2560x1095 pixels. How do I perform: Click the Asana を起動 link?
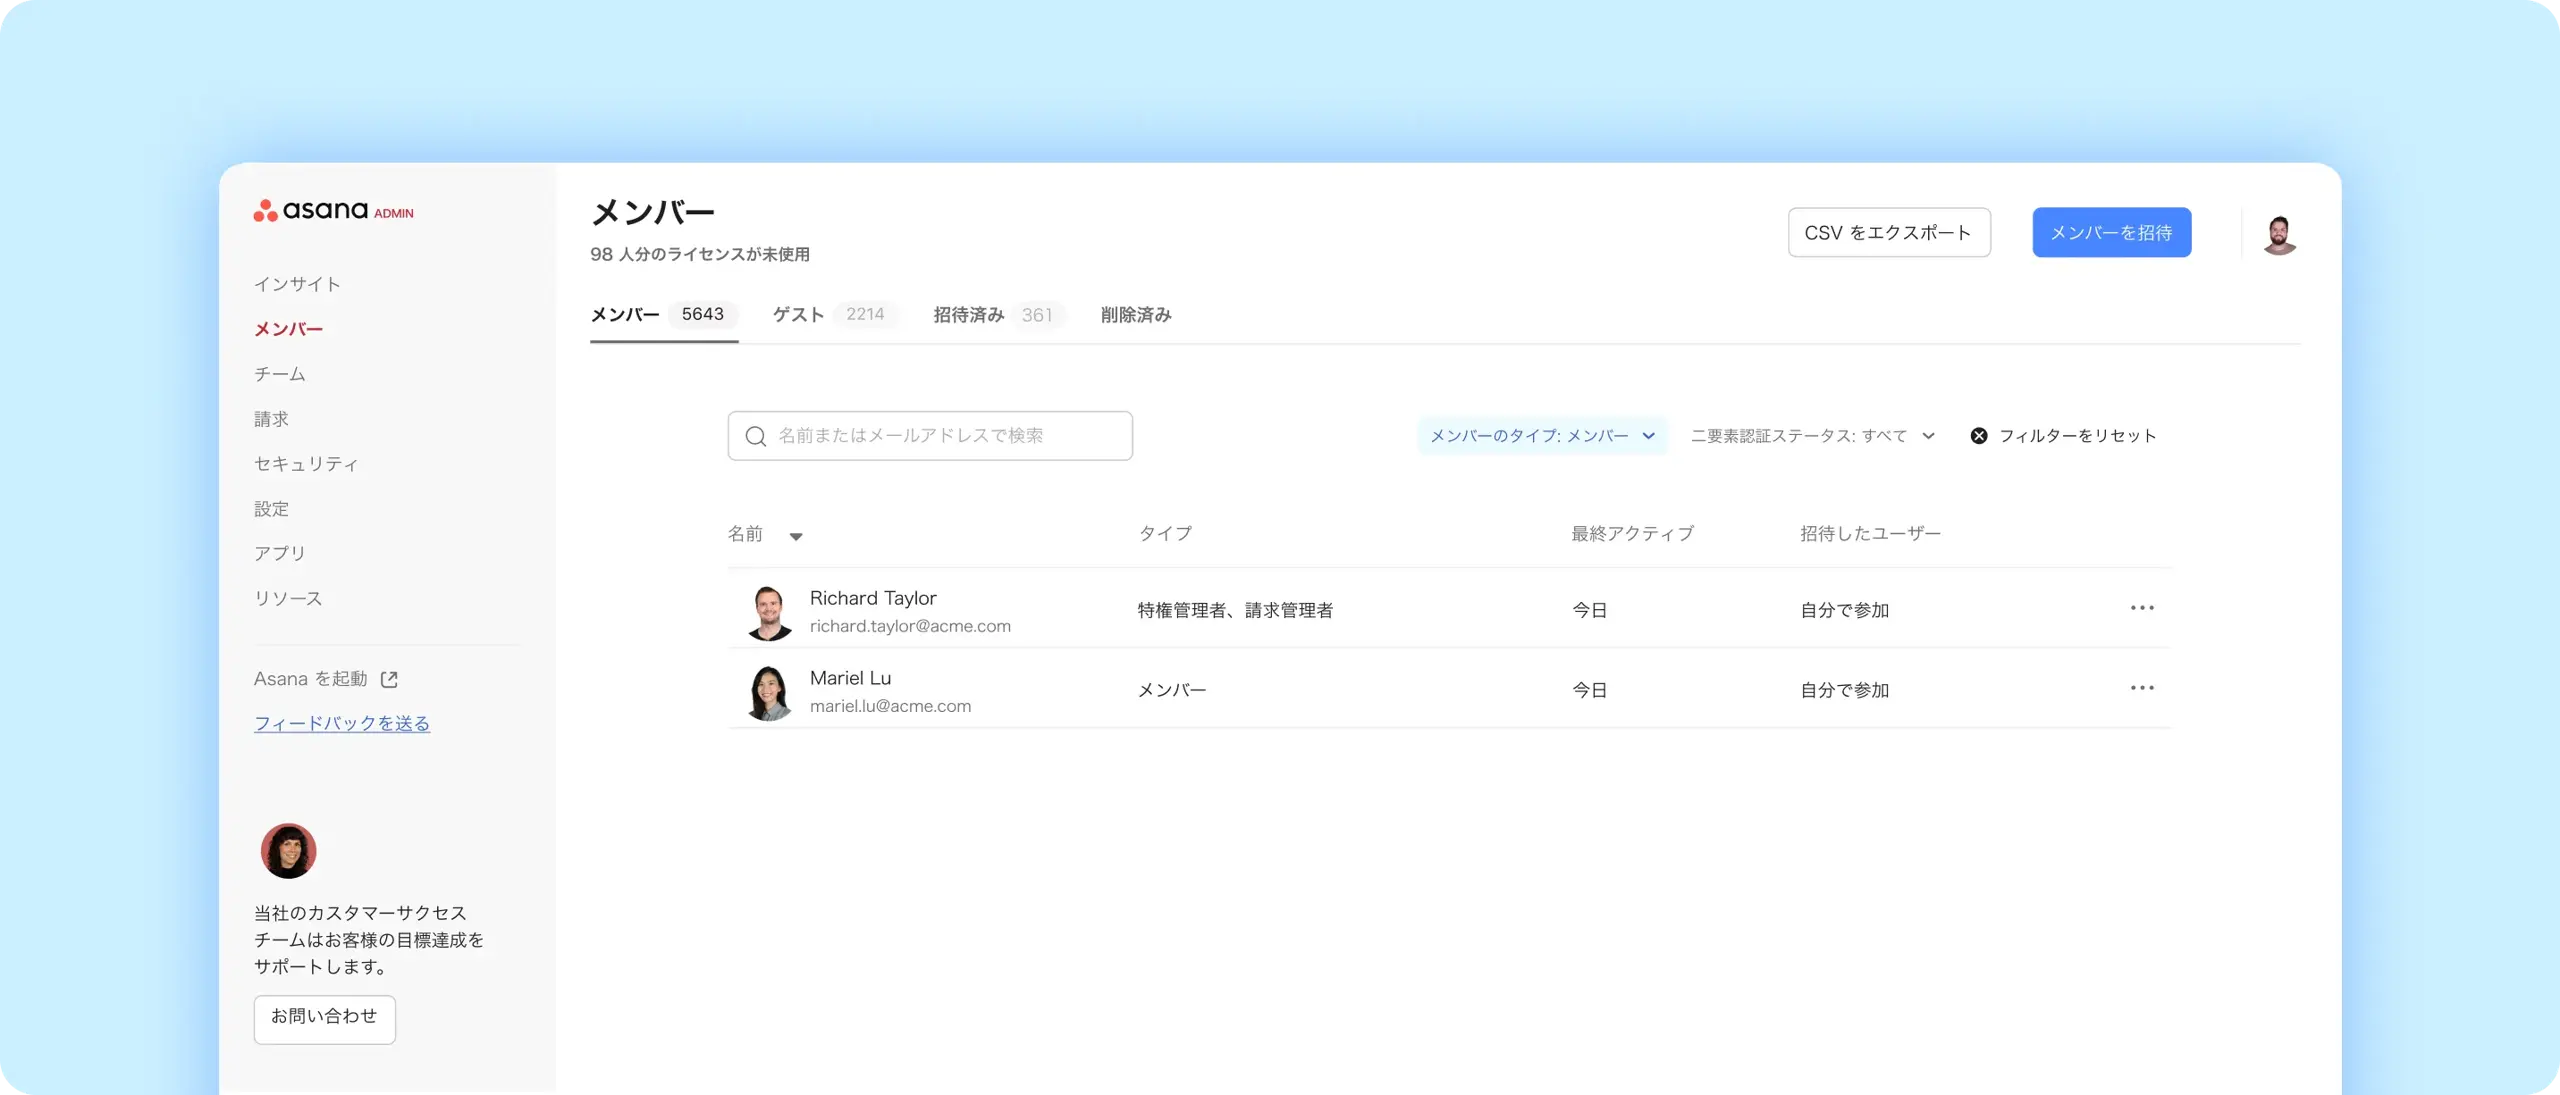310,679
